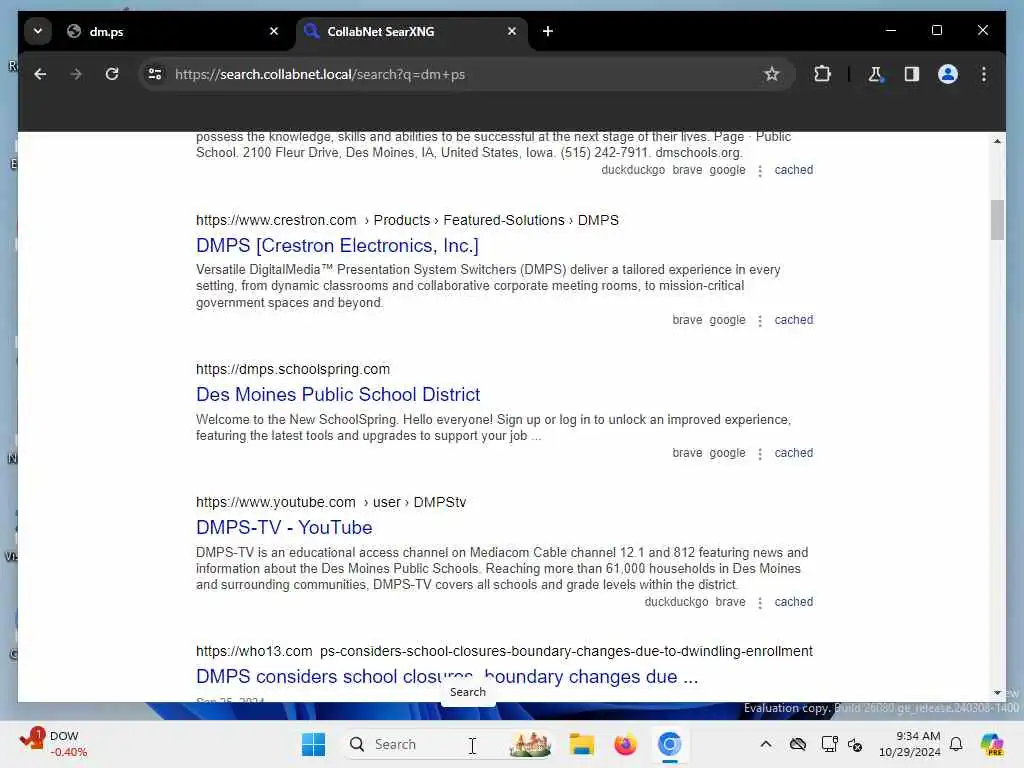Open cached link for DMPS-TV YouTube result
The image size is (1024, 768).
coord(793,602)
